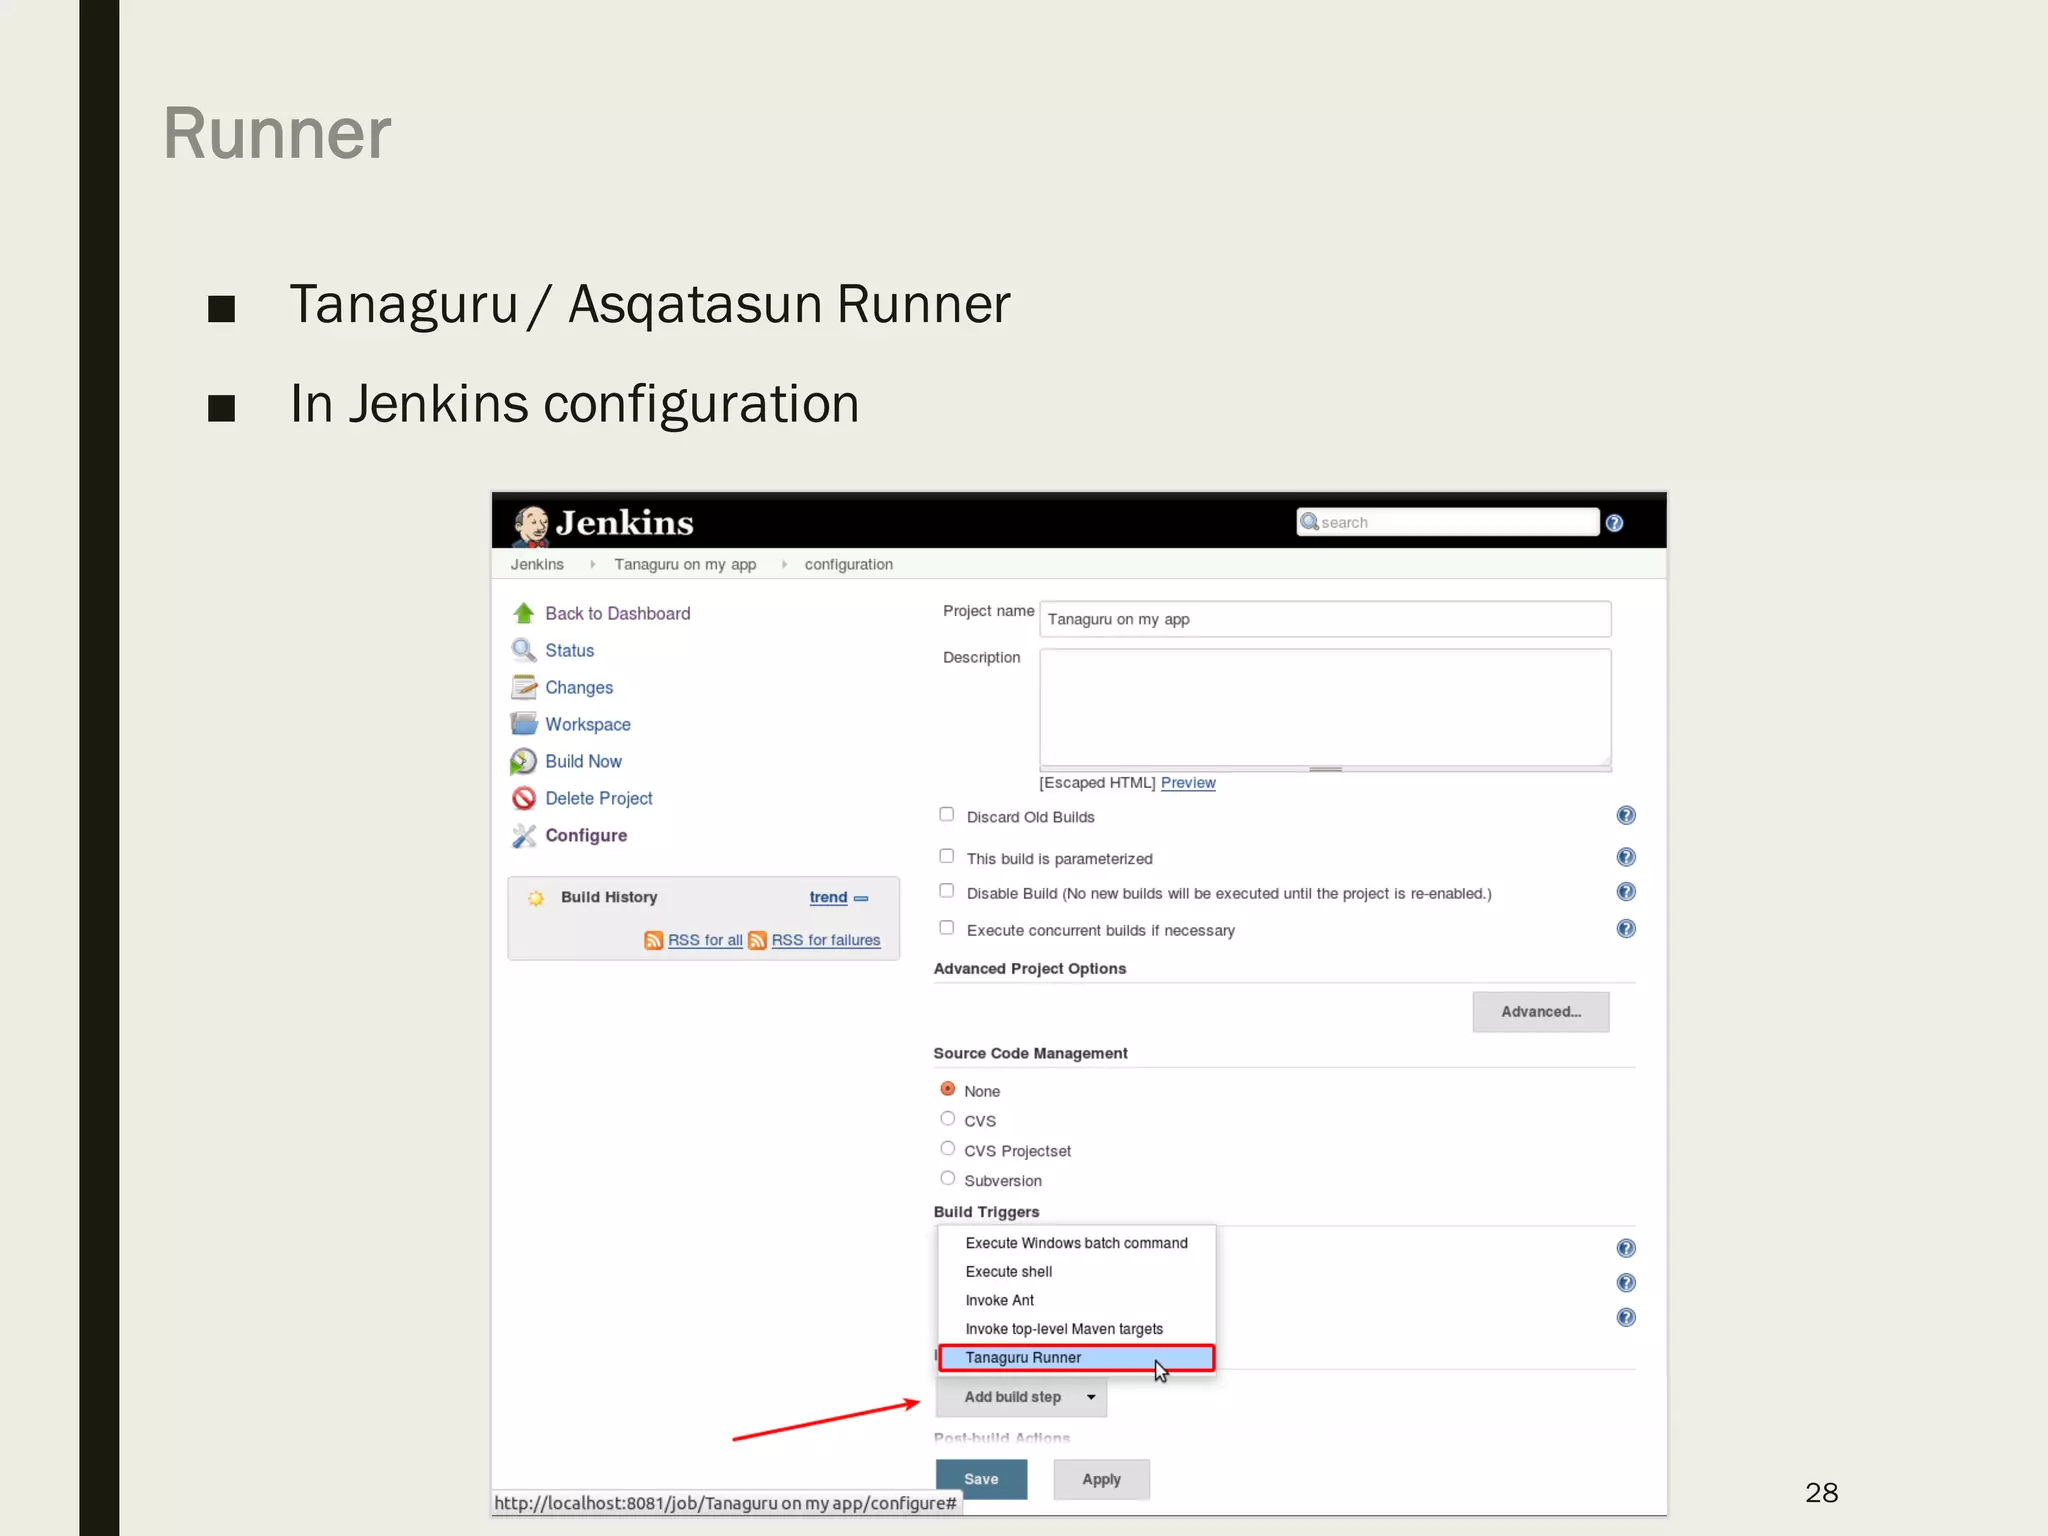Check Execute concurrent builds if necessary
Viewport: 2048px width, 1536px height.
click(x=946, y=928)
